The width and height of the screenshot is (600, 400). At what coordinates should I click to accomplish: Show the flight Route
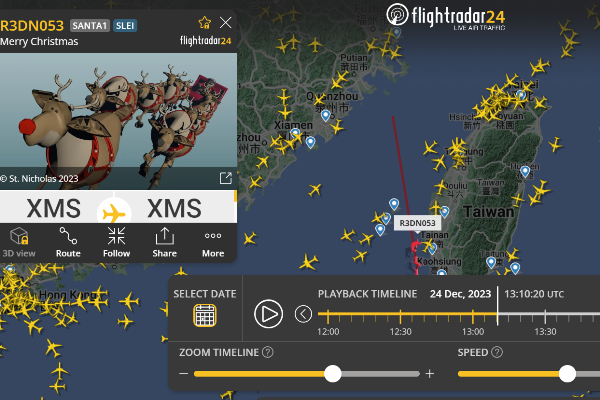68,242
